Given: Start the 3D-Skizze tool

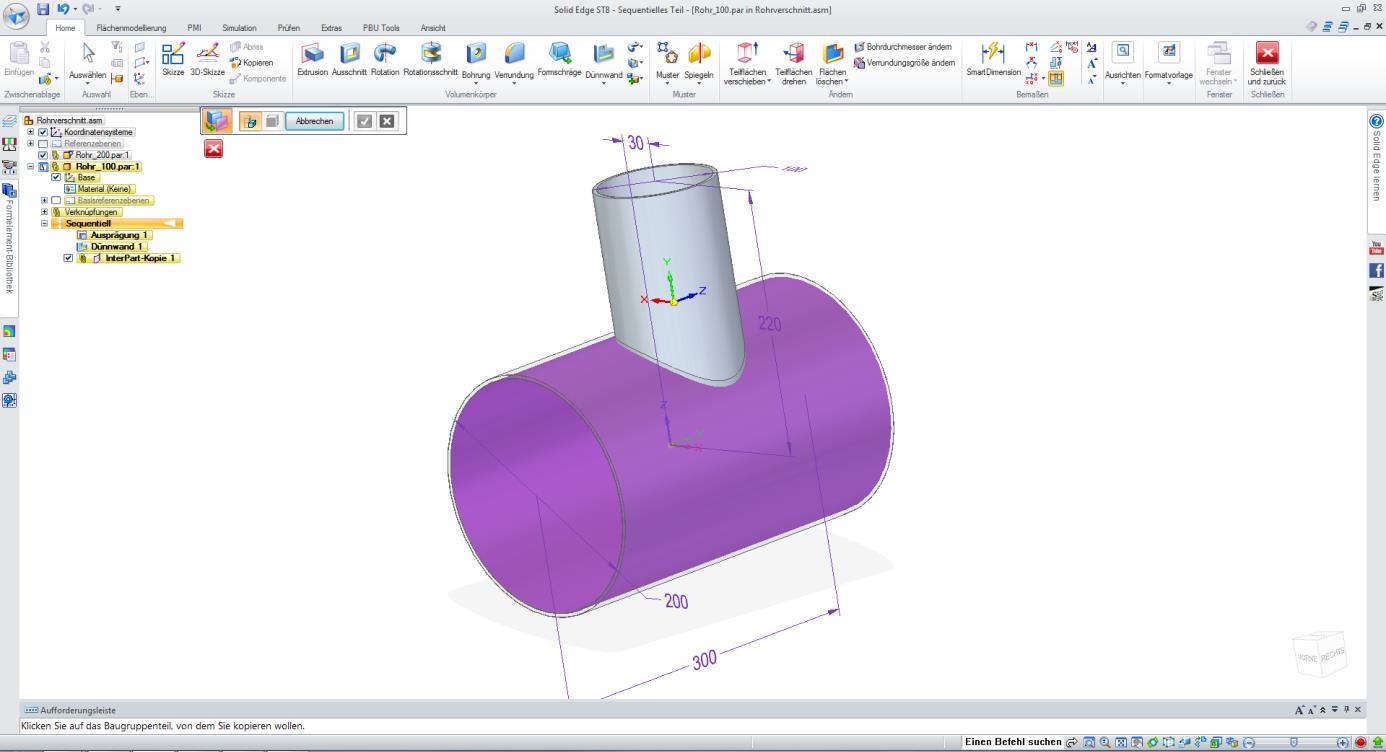Looking at the screenshot, I should [x=207, y=59].
